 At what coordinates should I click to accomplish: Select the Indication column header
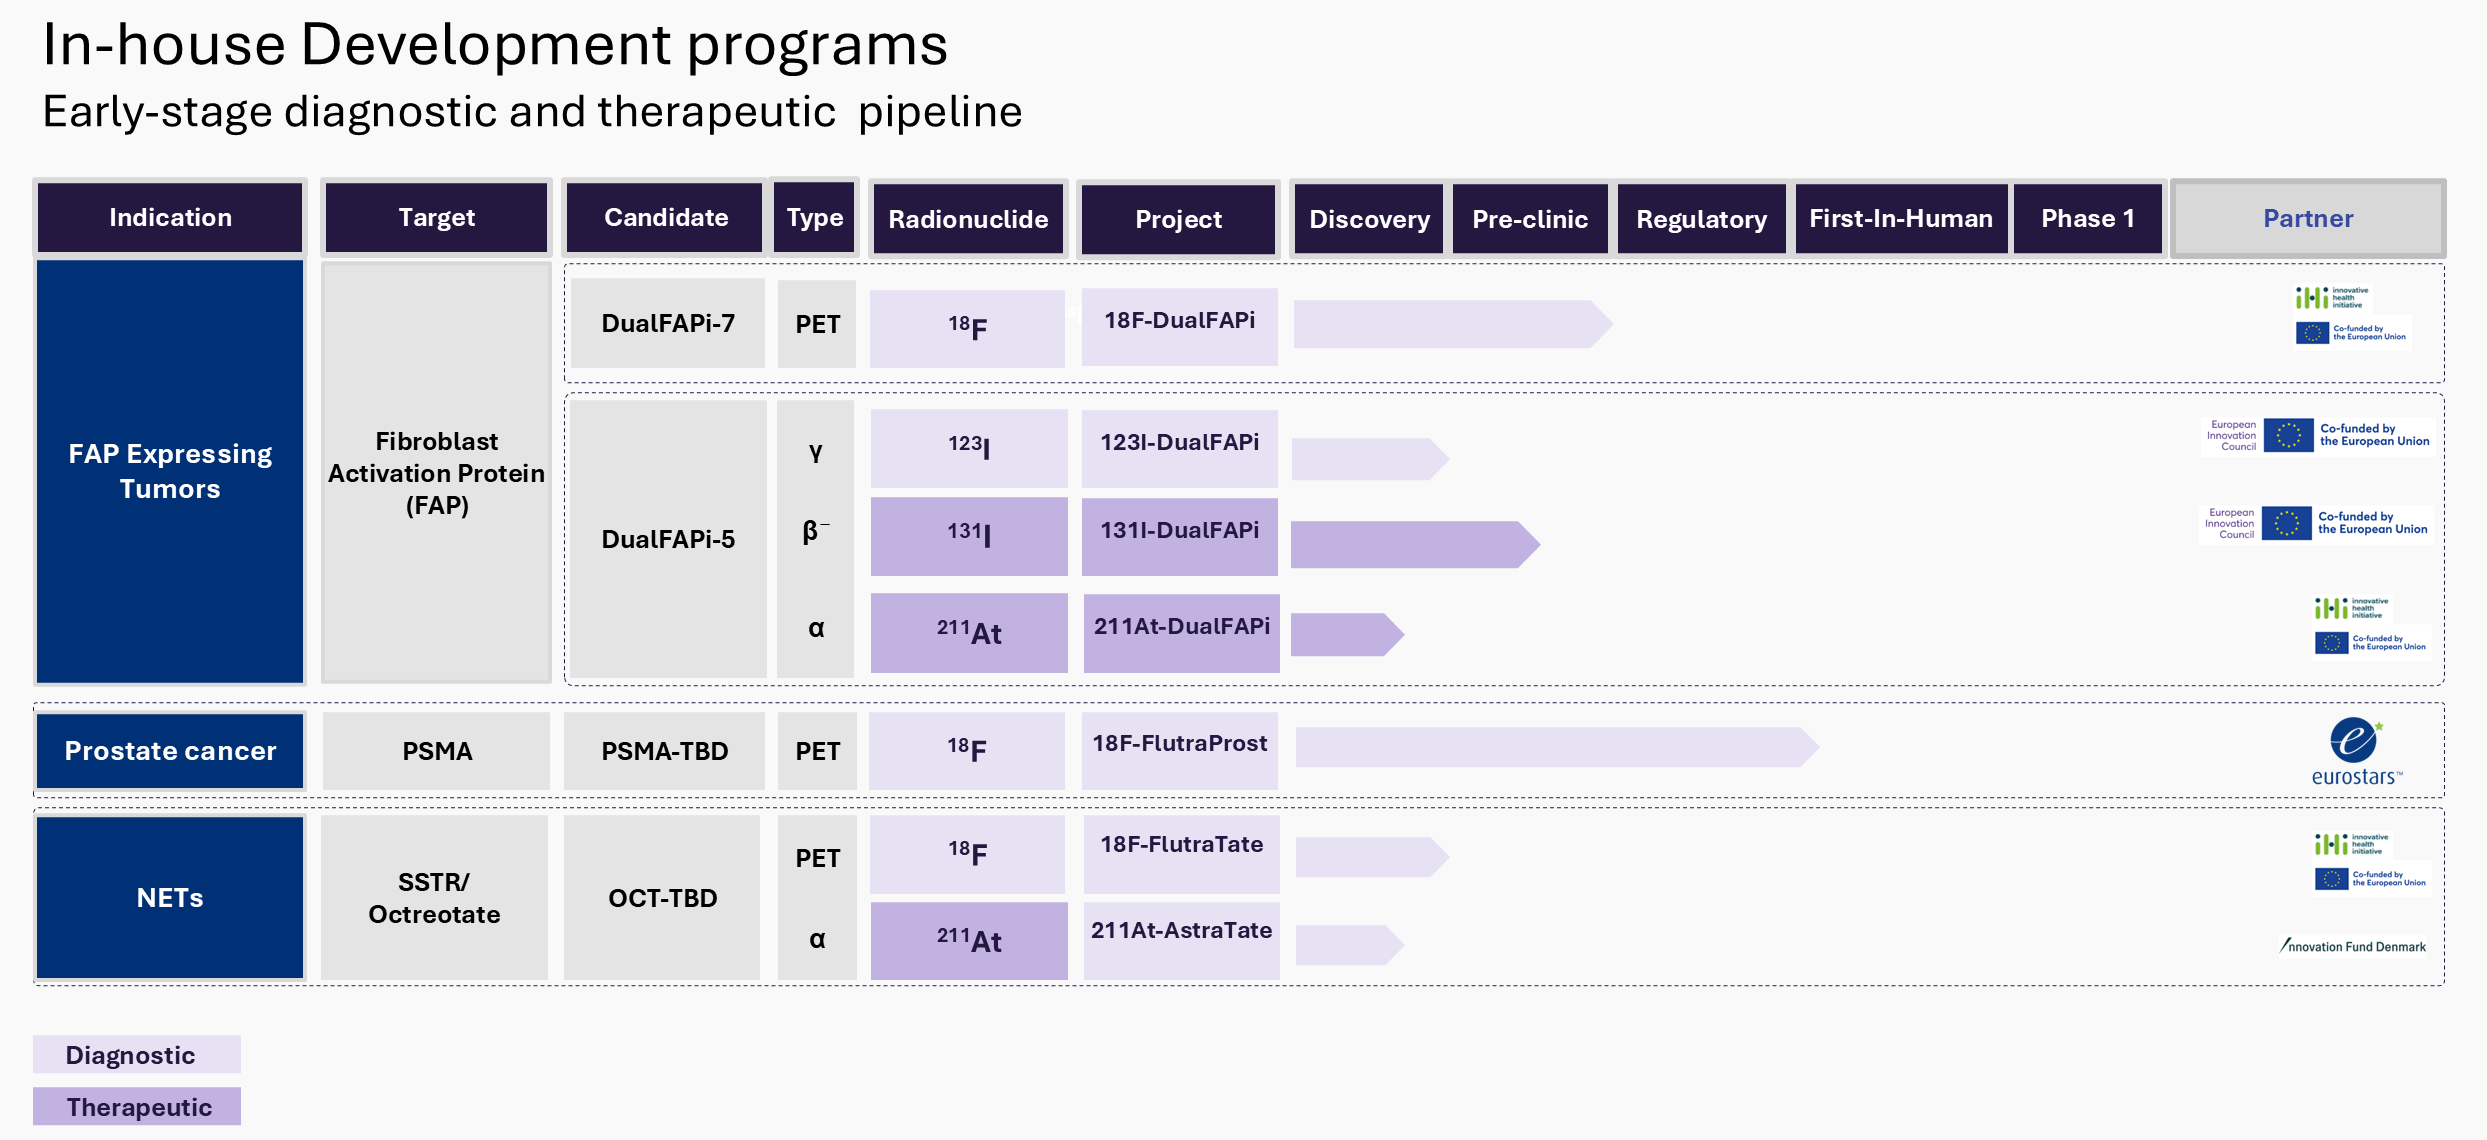(x=170, y=217)
